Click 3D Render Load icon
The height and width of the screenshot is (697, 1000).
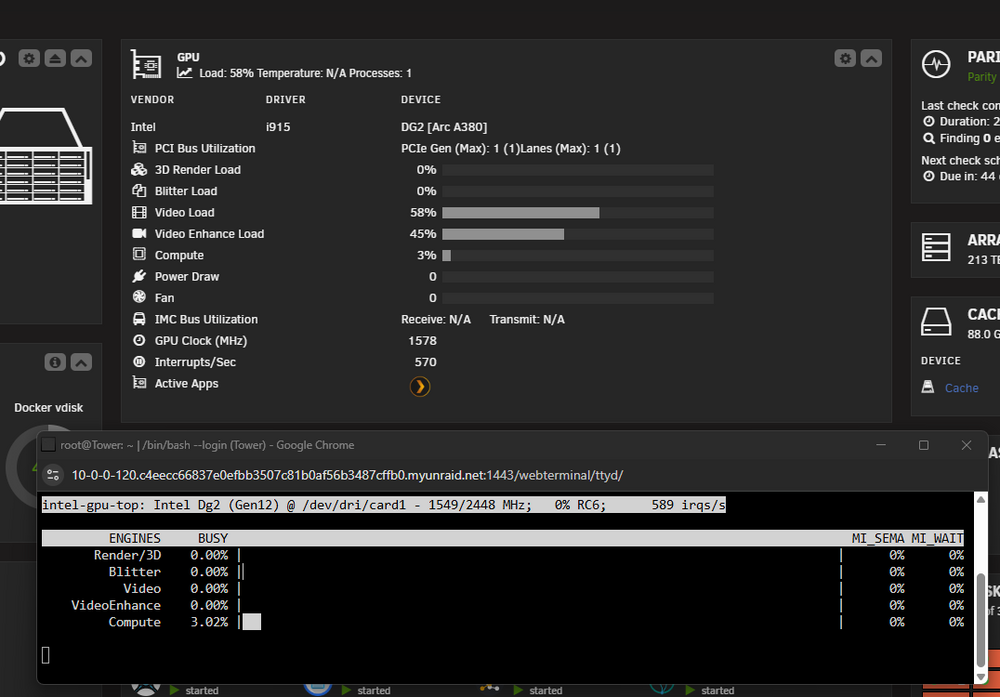pyautogui.click(x=139, y=170)
